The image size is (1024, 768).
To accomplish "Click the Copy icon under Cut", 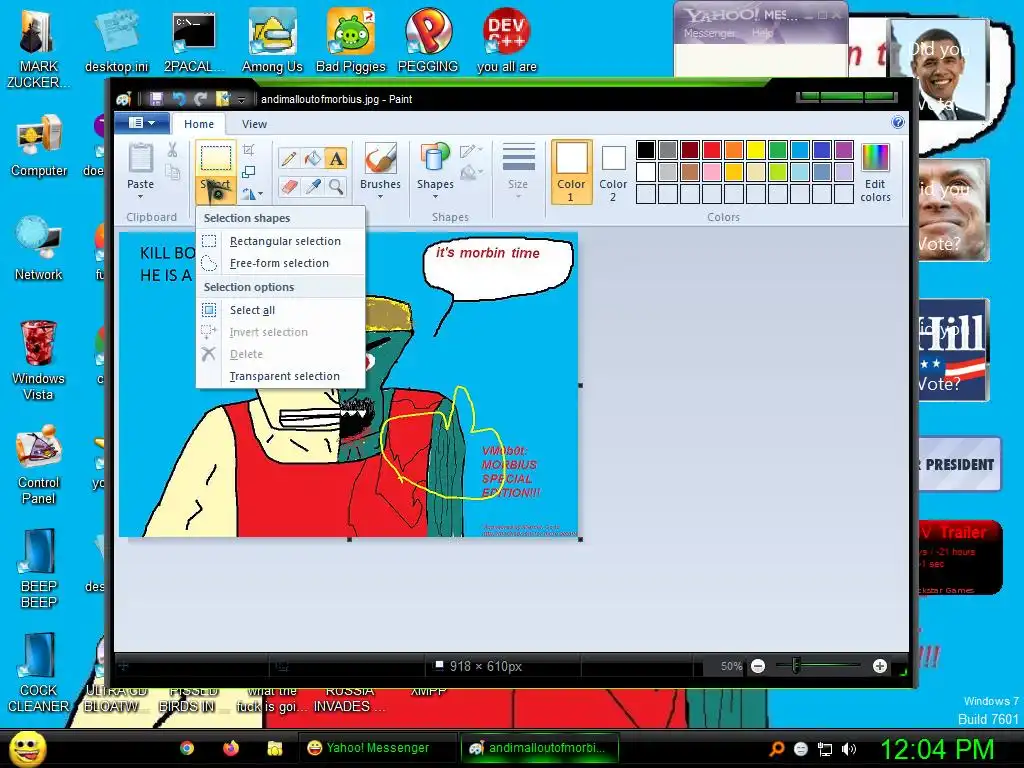I will click(172, 172).
